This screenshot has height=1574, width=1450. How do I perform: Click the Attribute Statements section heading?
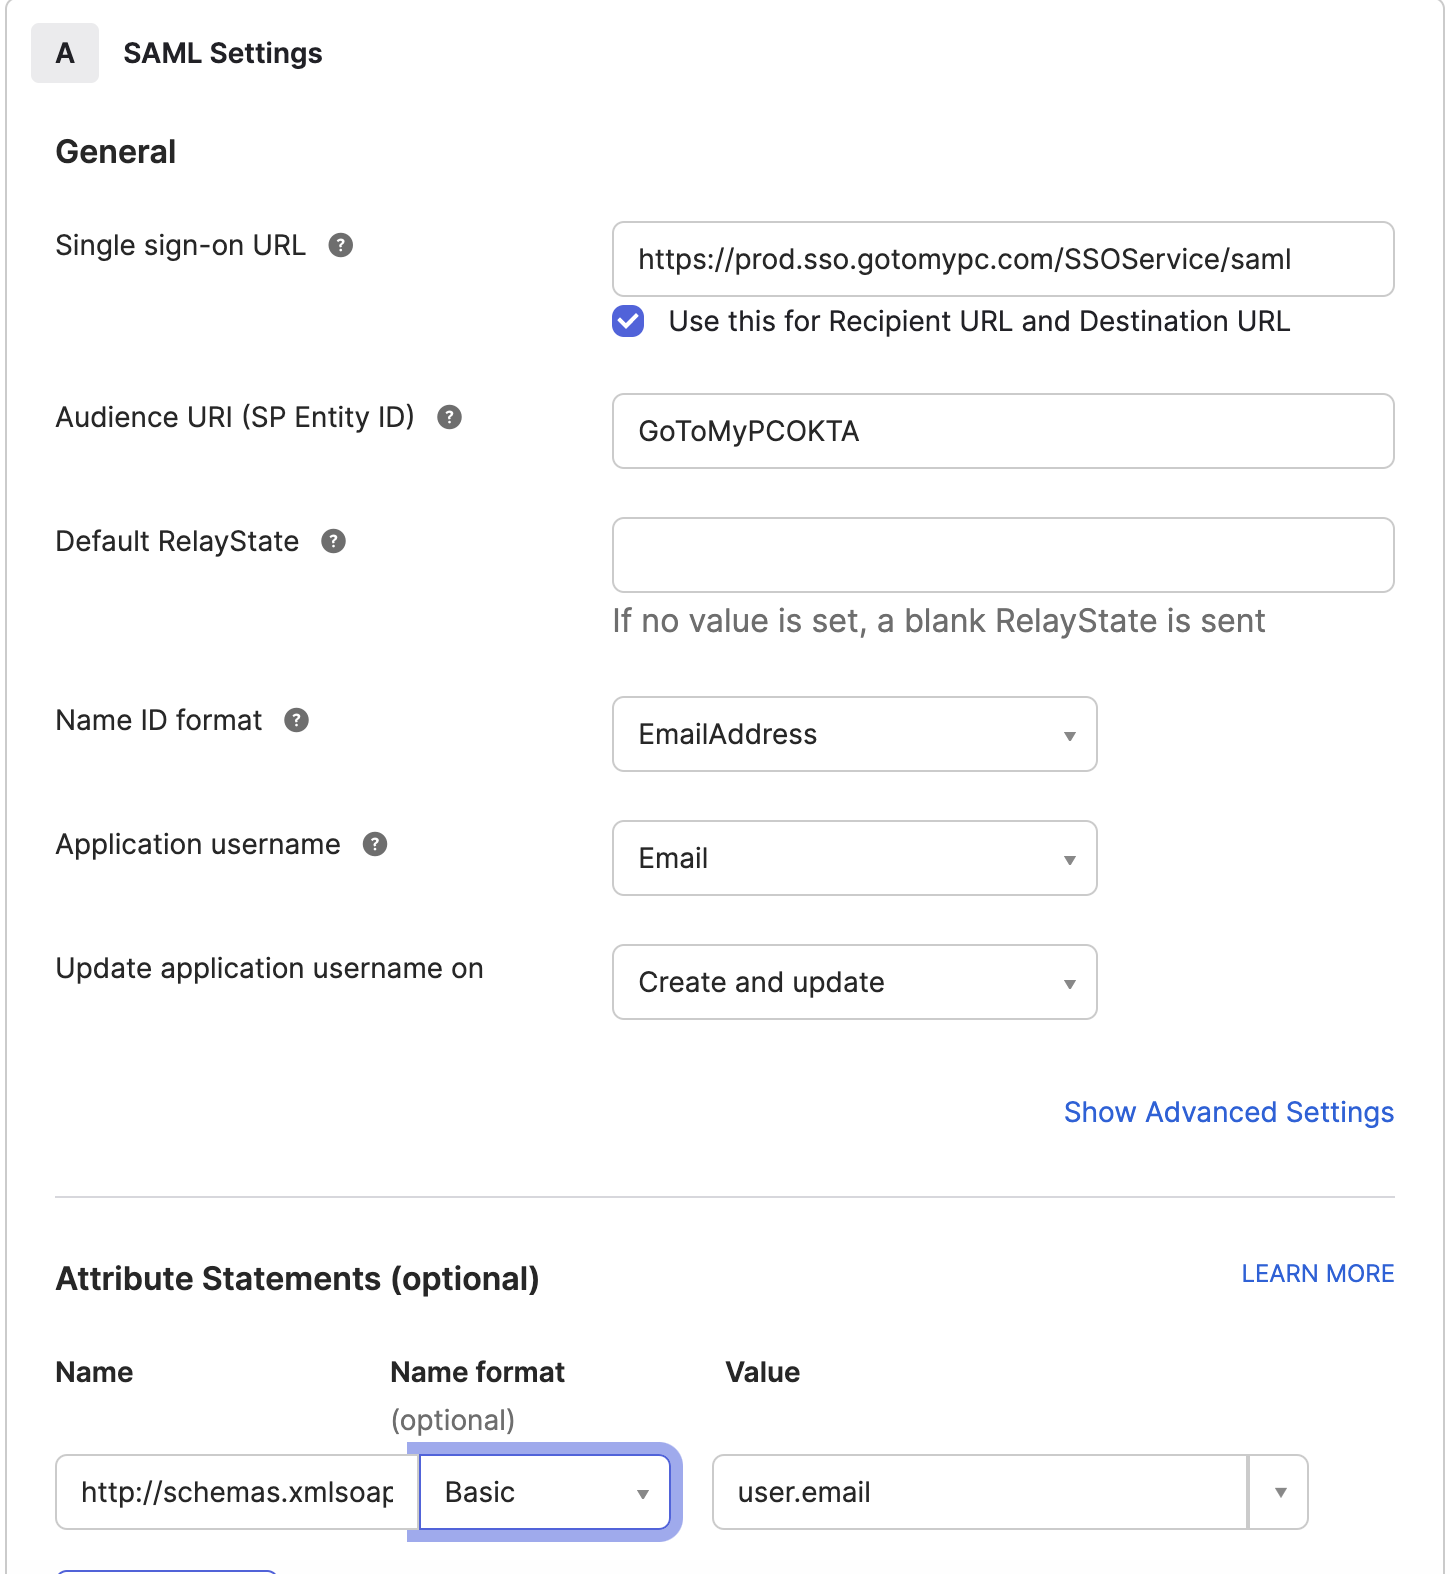297,1279
